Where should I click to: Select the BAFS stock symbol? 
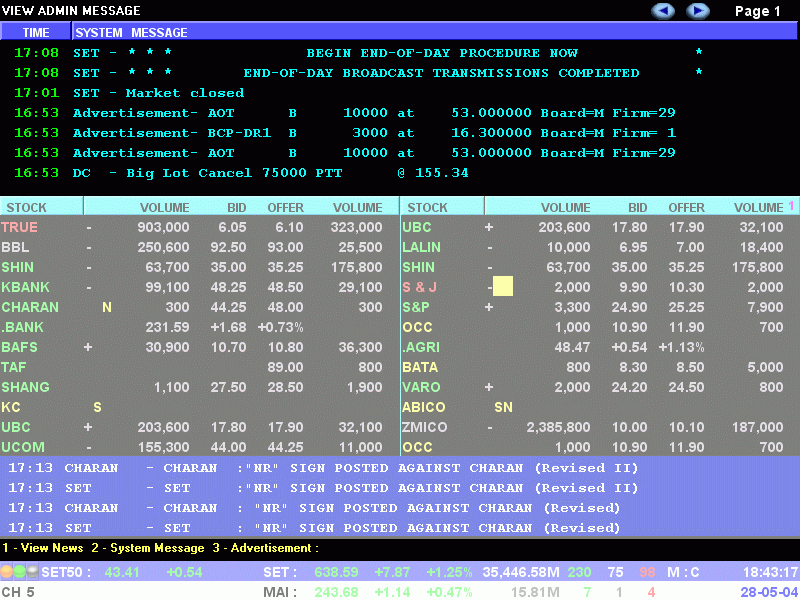pos(19,347)
